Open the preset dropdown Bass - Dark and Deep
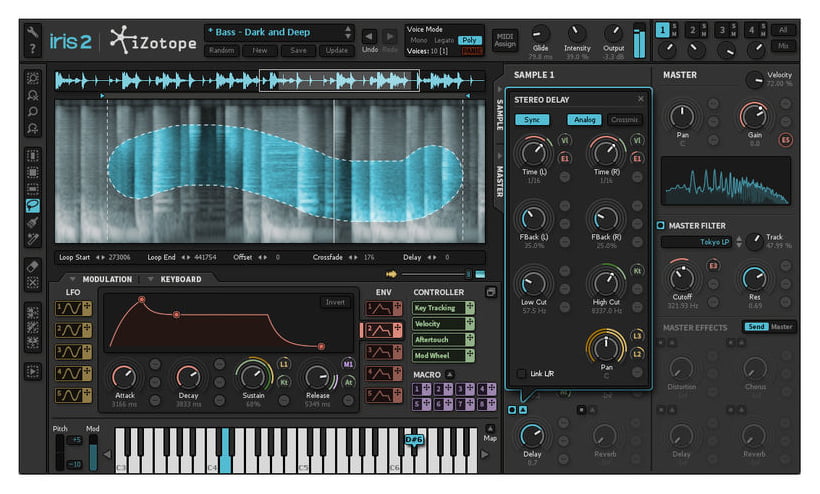The width and height of the screenshot is (820, 494). click(279, 32)
